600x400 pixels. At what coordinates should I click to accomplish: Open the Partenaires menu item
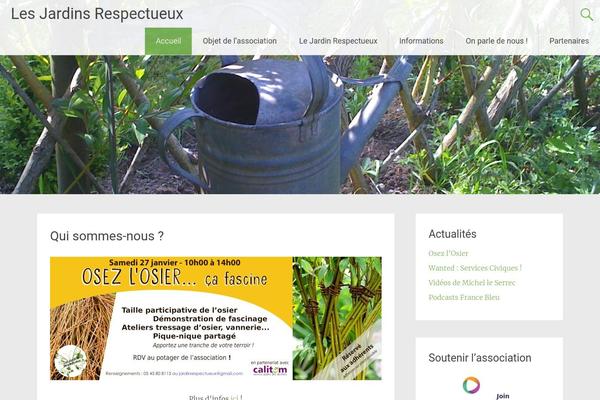click(x=569, y=41)
